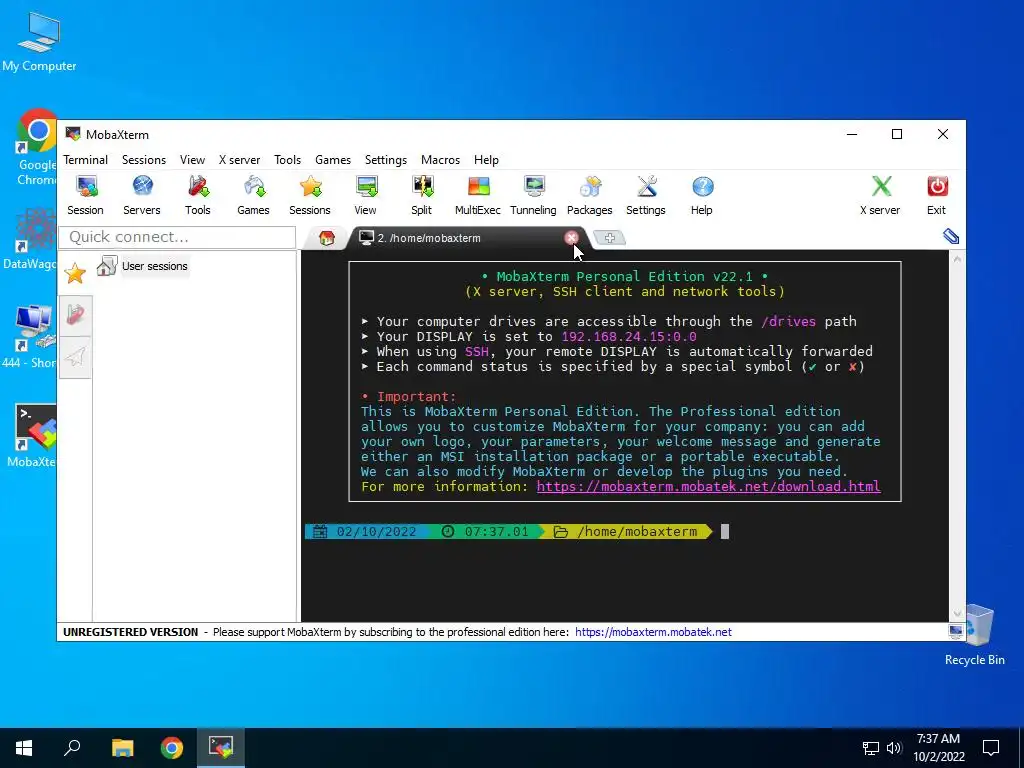Click the 192.168.24.15:0.0 display text
This screenshot has height=768, width=1024.
click(629, 337)
